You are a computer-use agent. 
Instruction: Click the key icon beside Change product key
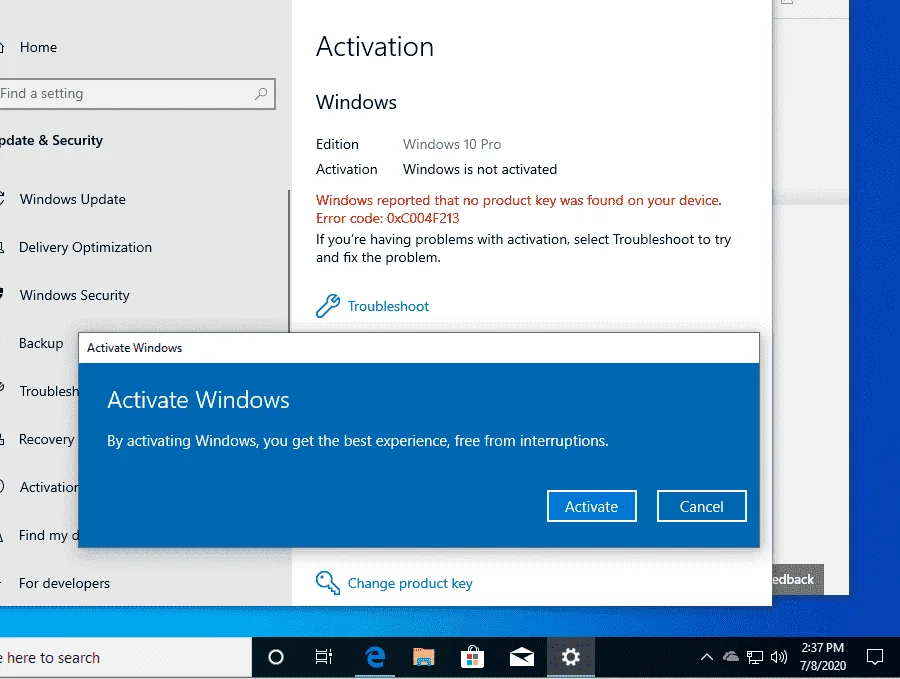pos(328,583)
